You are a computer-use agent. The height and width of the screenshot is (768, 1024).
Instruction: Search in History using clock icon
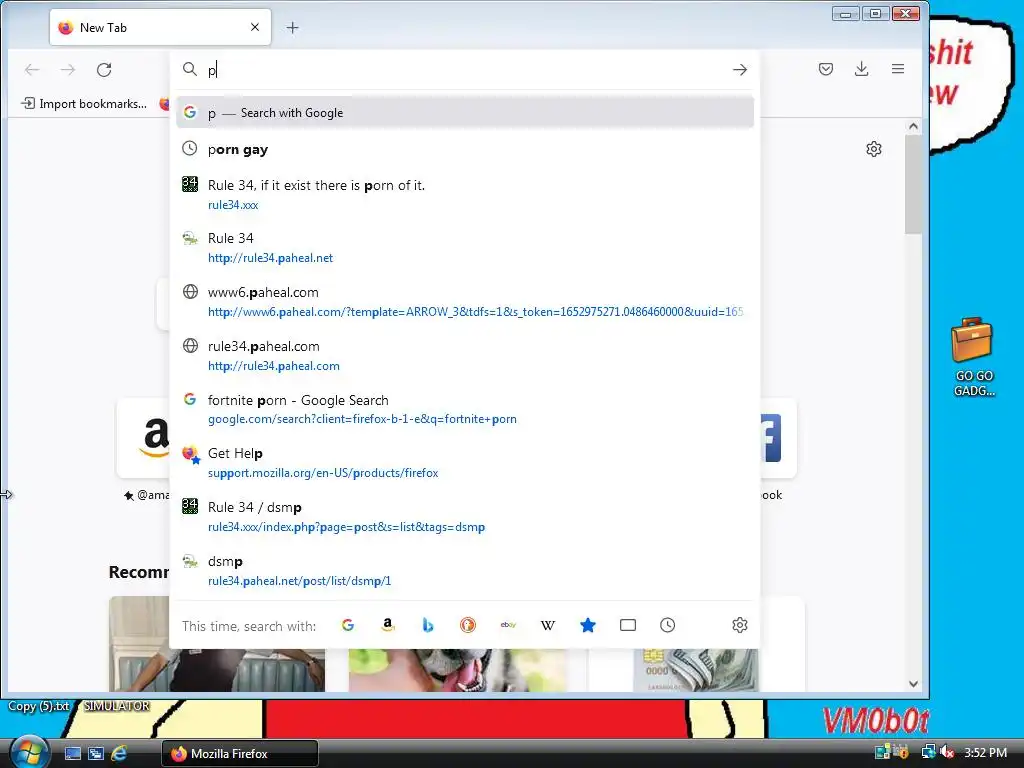point(667,625)
